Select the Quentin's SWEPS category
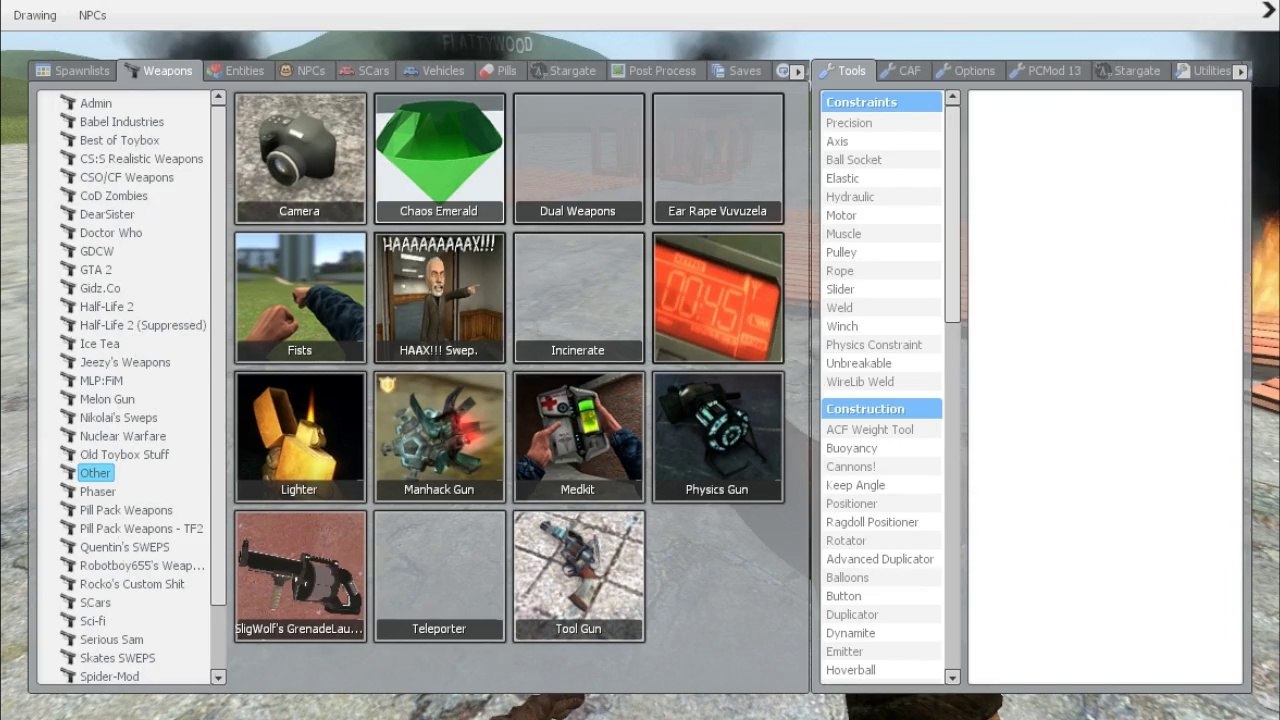1280x720 pixels. [x=124, y=547]
